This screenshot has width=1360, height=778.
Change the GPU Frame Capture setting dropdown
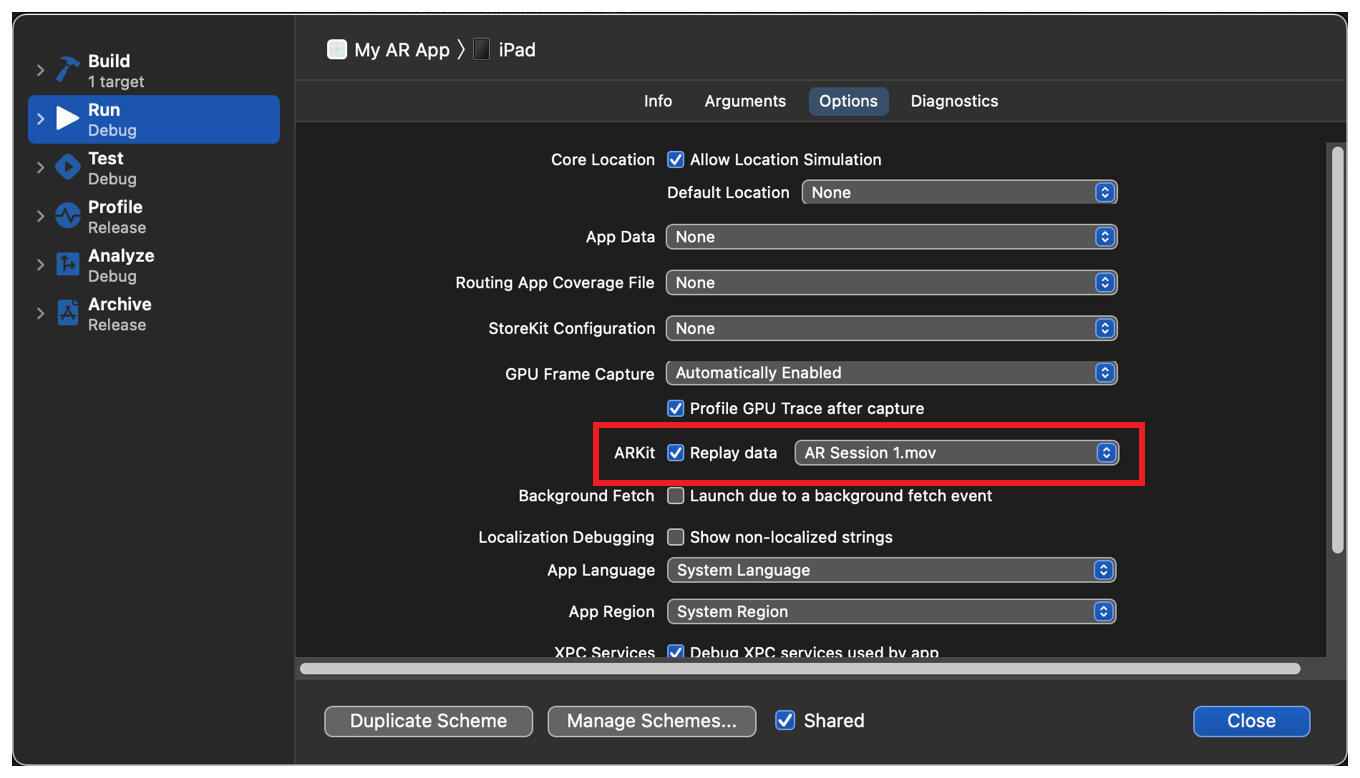(x=891, y=372)
